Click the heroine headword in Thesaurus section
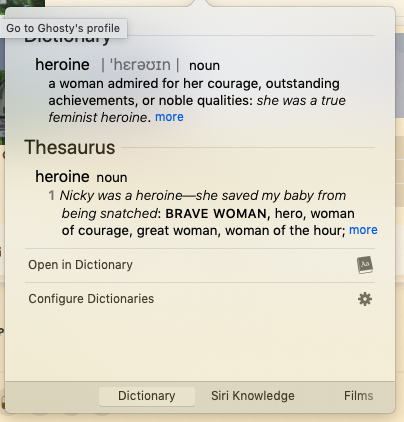The height and width of the screenshot is (422, 404). (x=62, y=176)
